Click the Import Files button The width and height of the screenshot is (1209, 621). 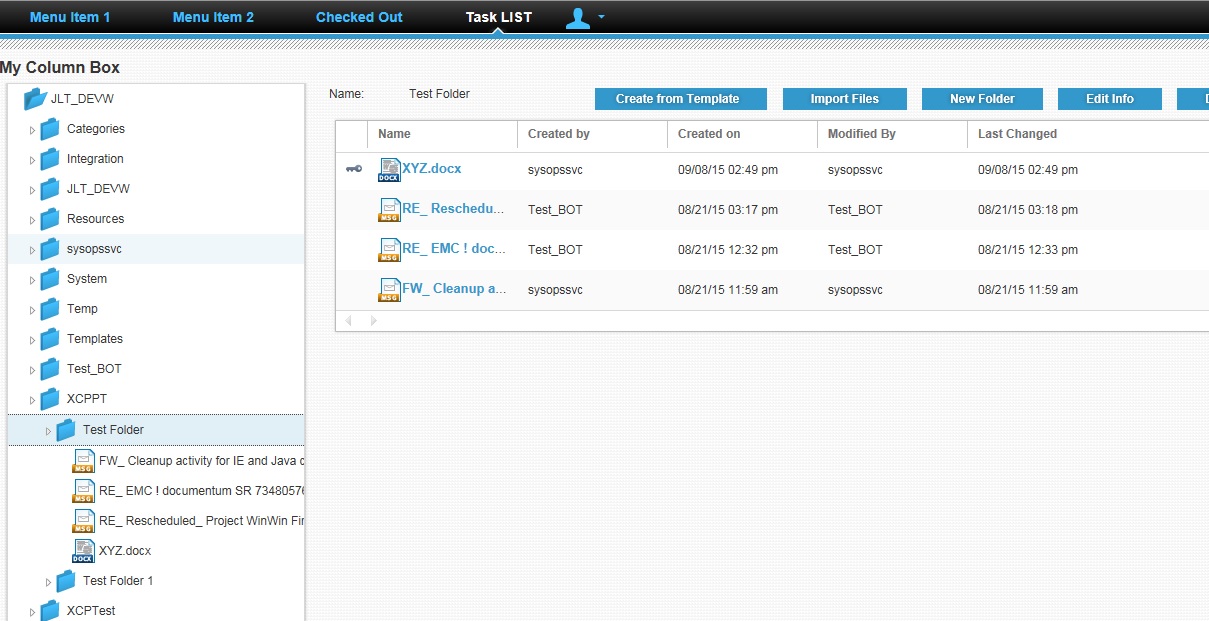click(x=844, y=98)
